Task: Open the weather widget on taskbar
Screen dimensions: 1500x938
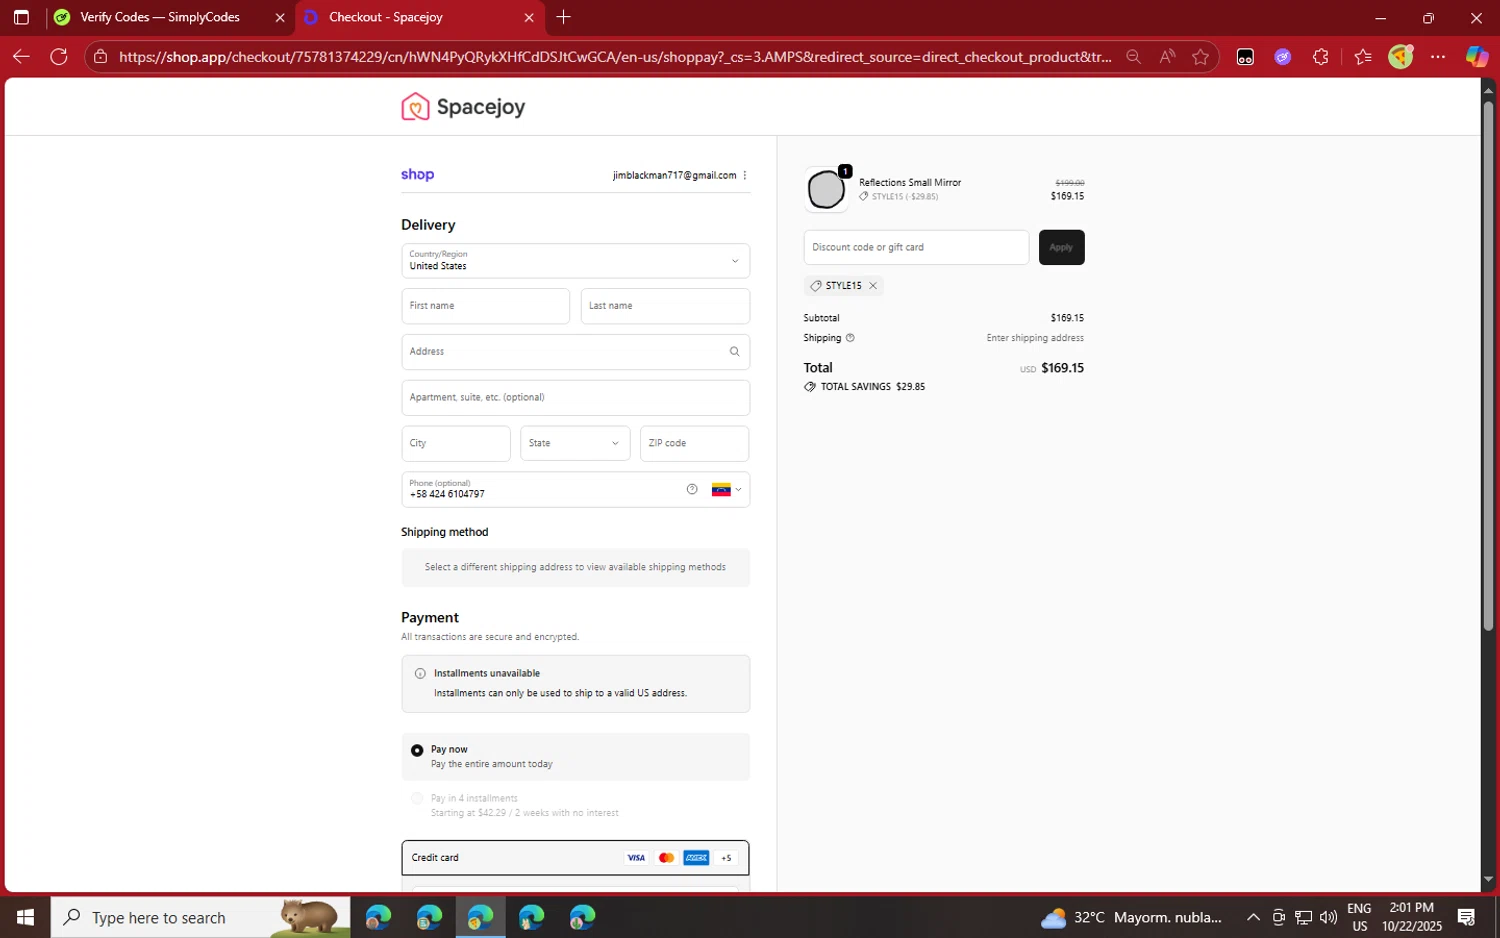Action: click(x=1130, y=917)
